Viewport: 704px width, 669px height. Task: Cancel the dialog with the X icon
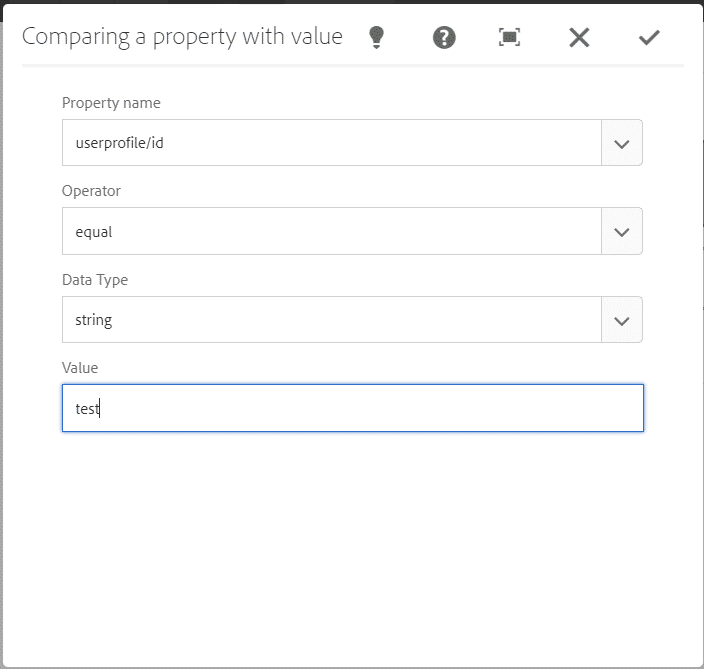[x=579, y=37]
